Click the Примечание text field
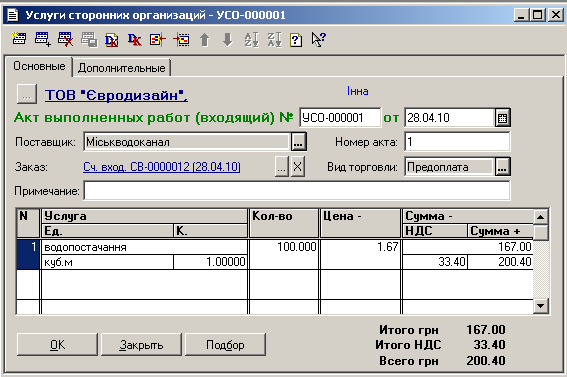Viewport: 567px width, 377px height. (297, 190)
